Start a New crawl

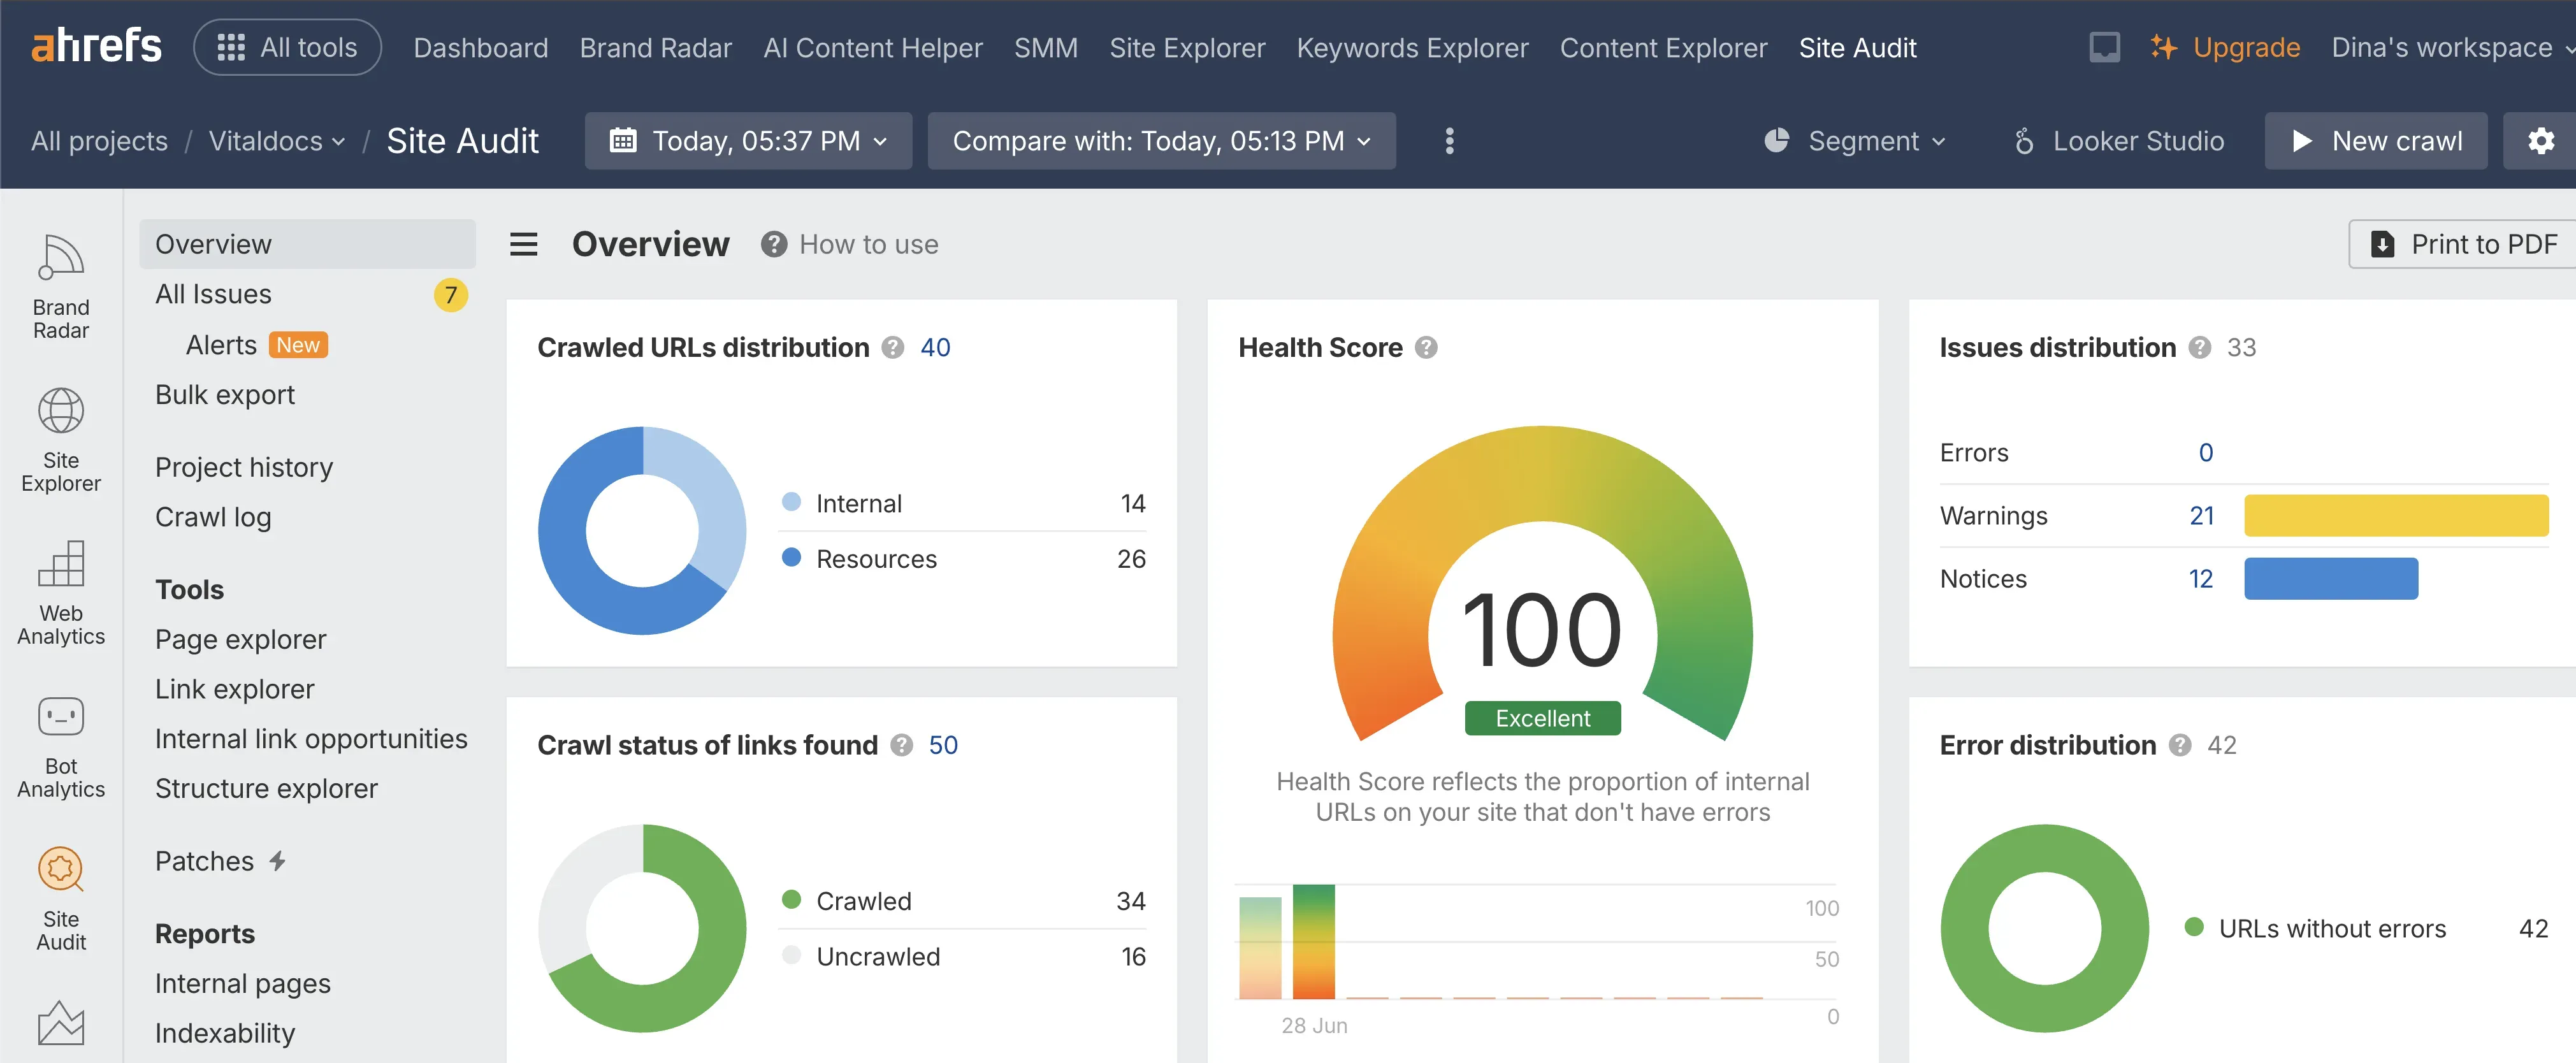coord(2375,141)
